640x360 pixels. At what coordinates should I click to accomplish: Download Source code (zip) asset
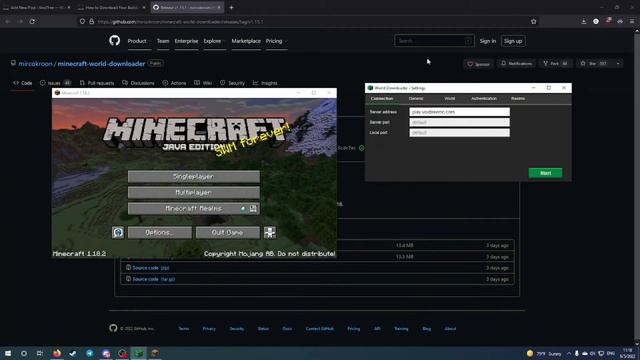click(151, 268)
